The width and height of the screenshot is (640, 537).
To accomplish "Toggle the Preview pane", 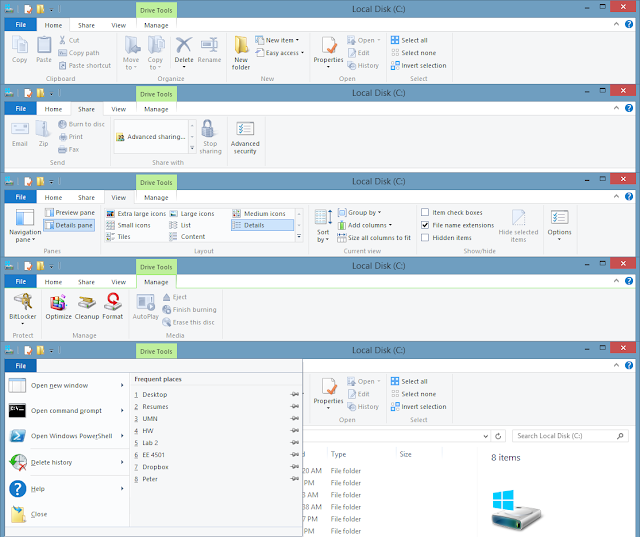I will tap(70, 213).
